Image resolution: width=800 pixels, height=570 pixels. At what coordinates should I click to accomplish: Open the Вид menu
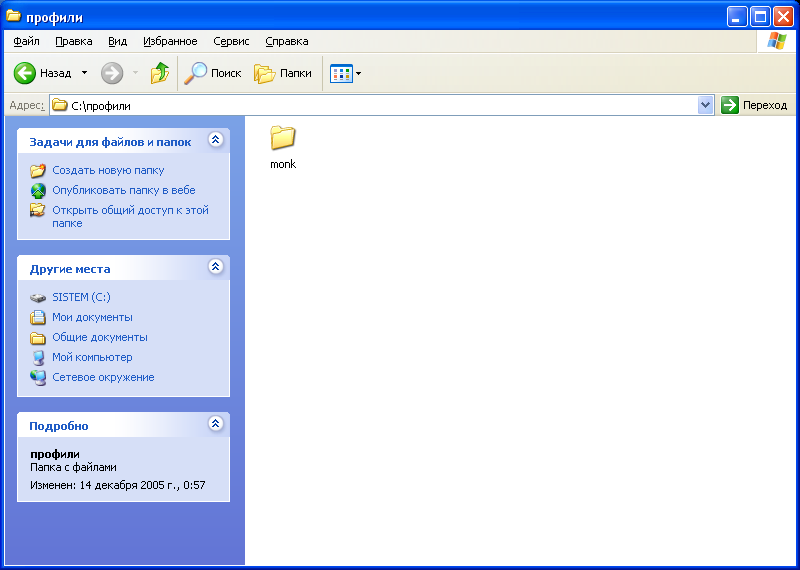tap(117, 41)
